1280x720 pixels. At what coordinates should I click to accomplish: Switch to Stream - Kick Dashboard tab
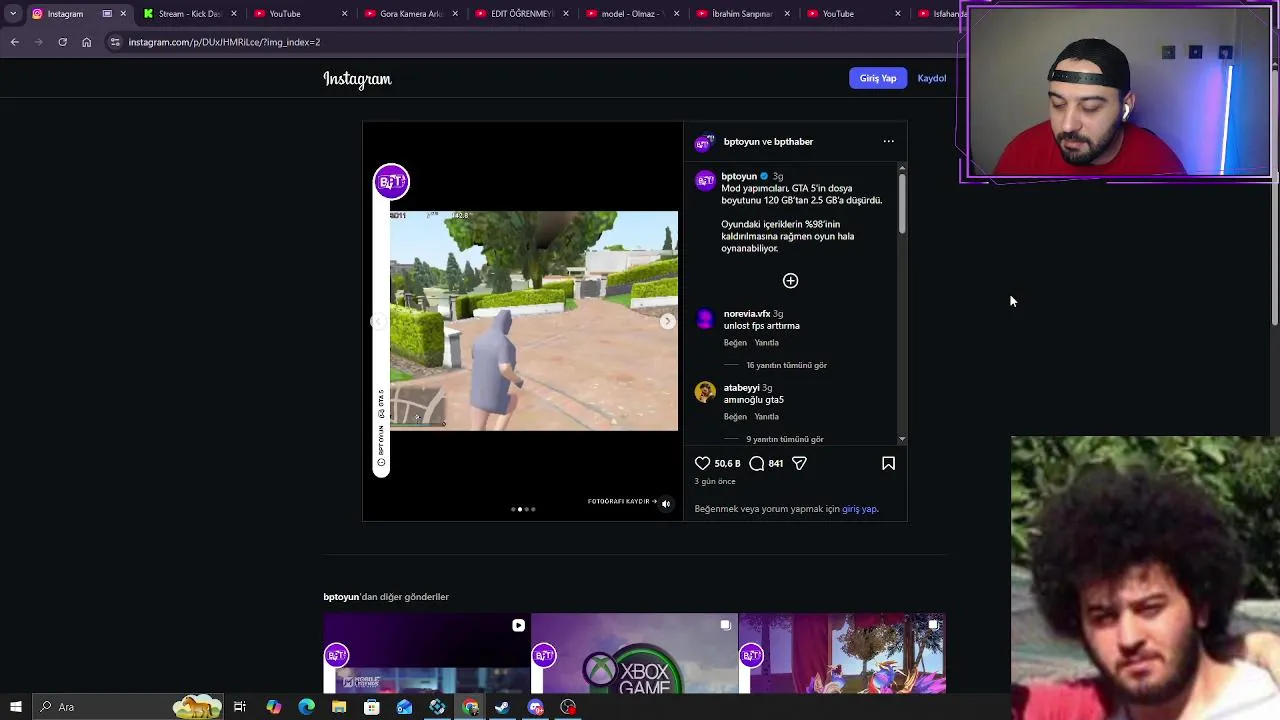[188, 14]
